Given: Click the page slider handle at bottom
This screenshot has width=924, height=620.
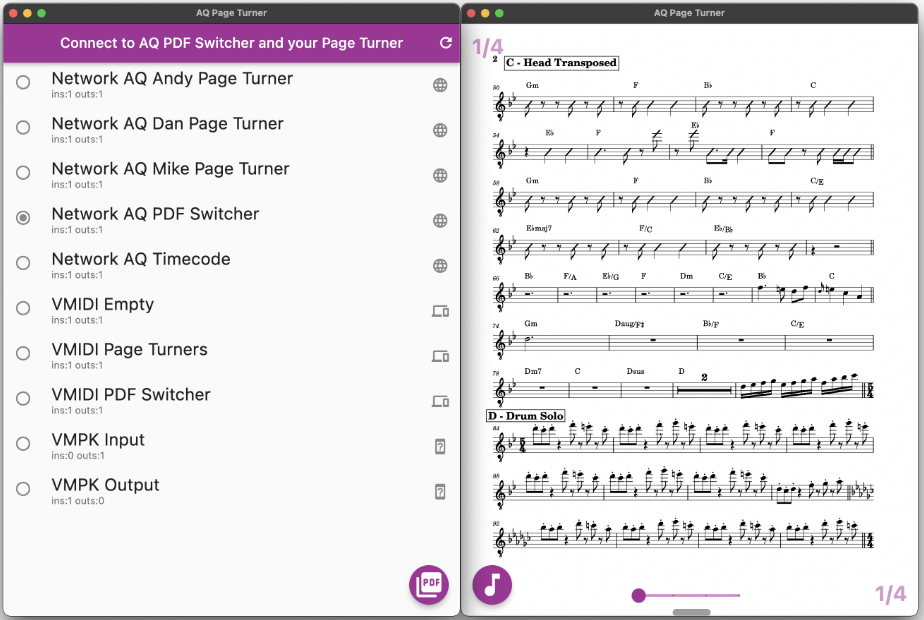Looking at the screenshot, I should click(639, 595).
